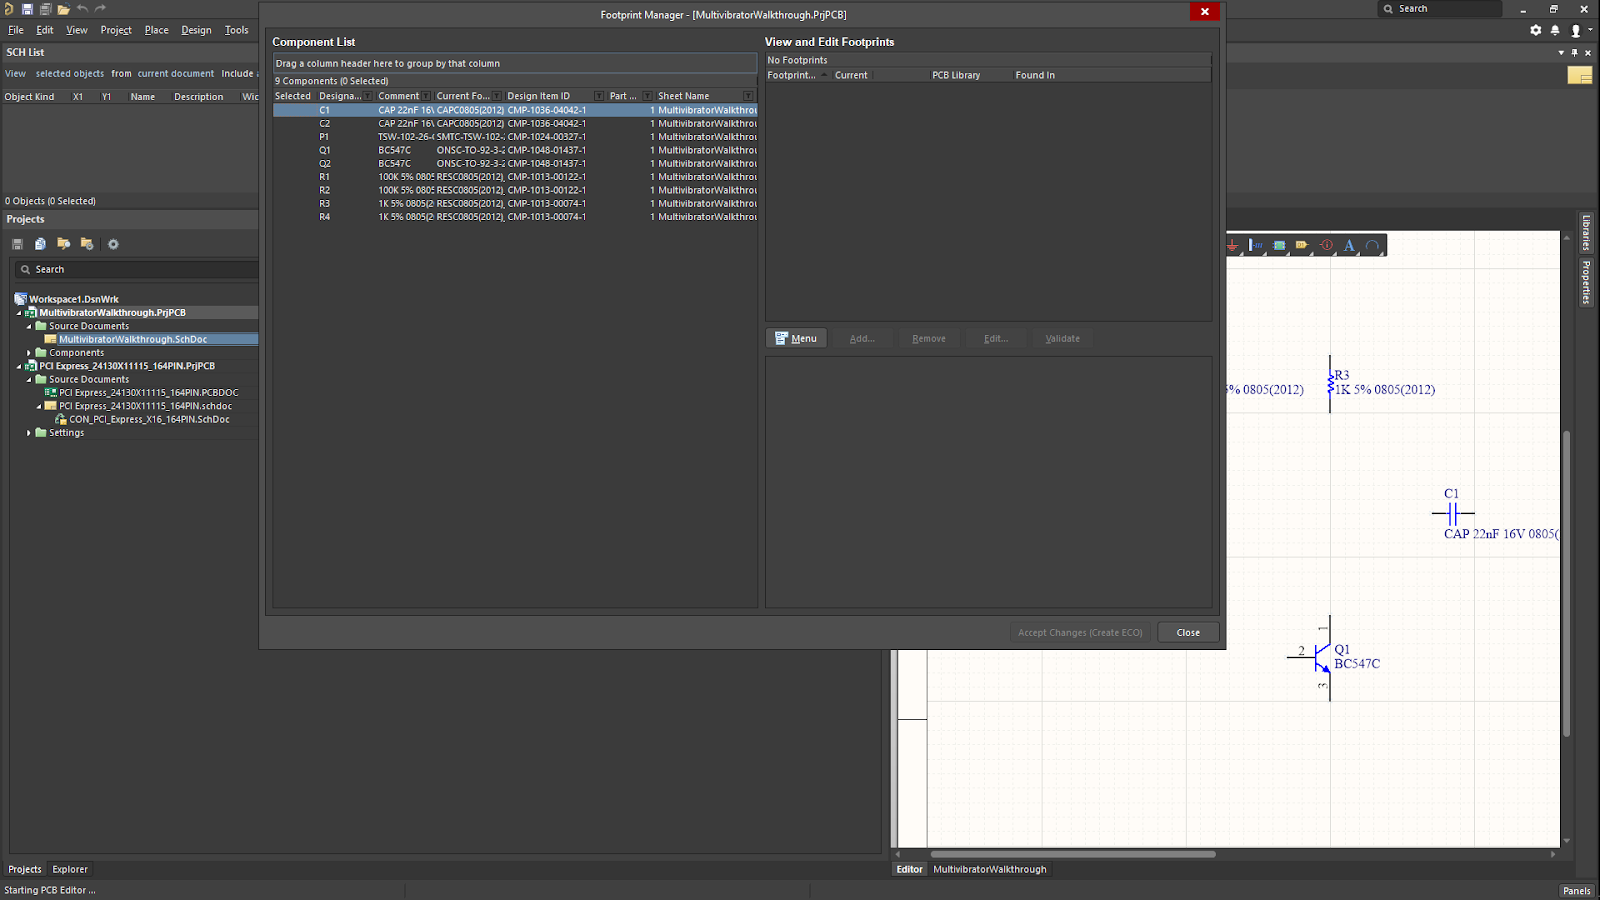Click the Save All documents icon
1600x900 pixels.
click(x=45, y=9)
